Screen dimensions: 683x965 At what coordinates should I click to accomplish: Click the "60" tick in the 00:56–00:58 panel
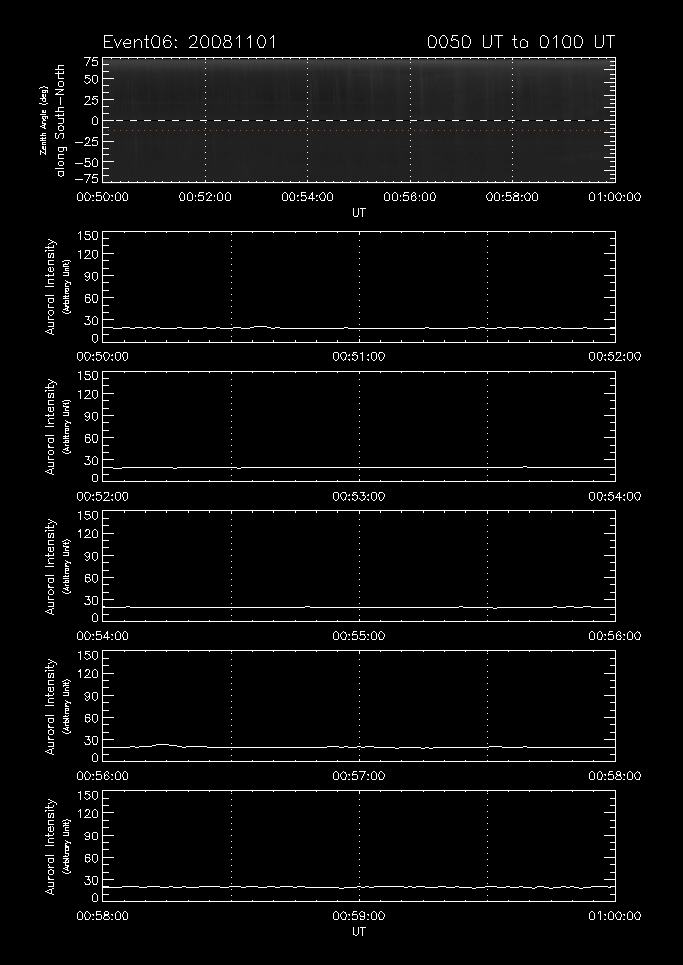click(x=92, y=718)
